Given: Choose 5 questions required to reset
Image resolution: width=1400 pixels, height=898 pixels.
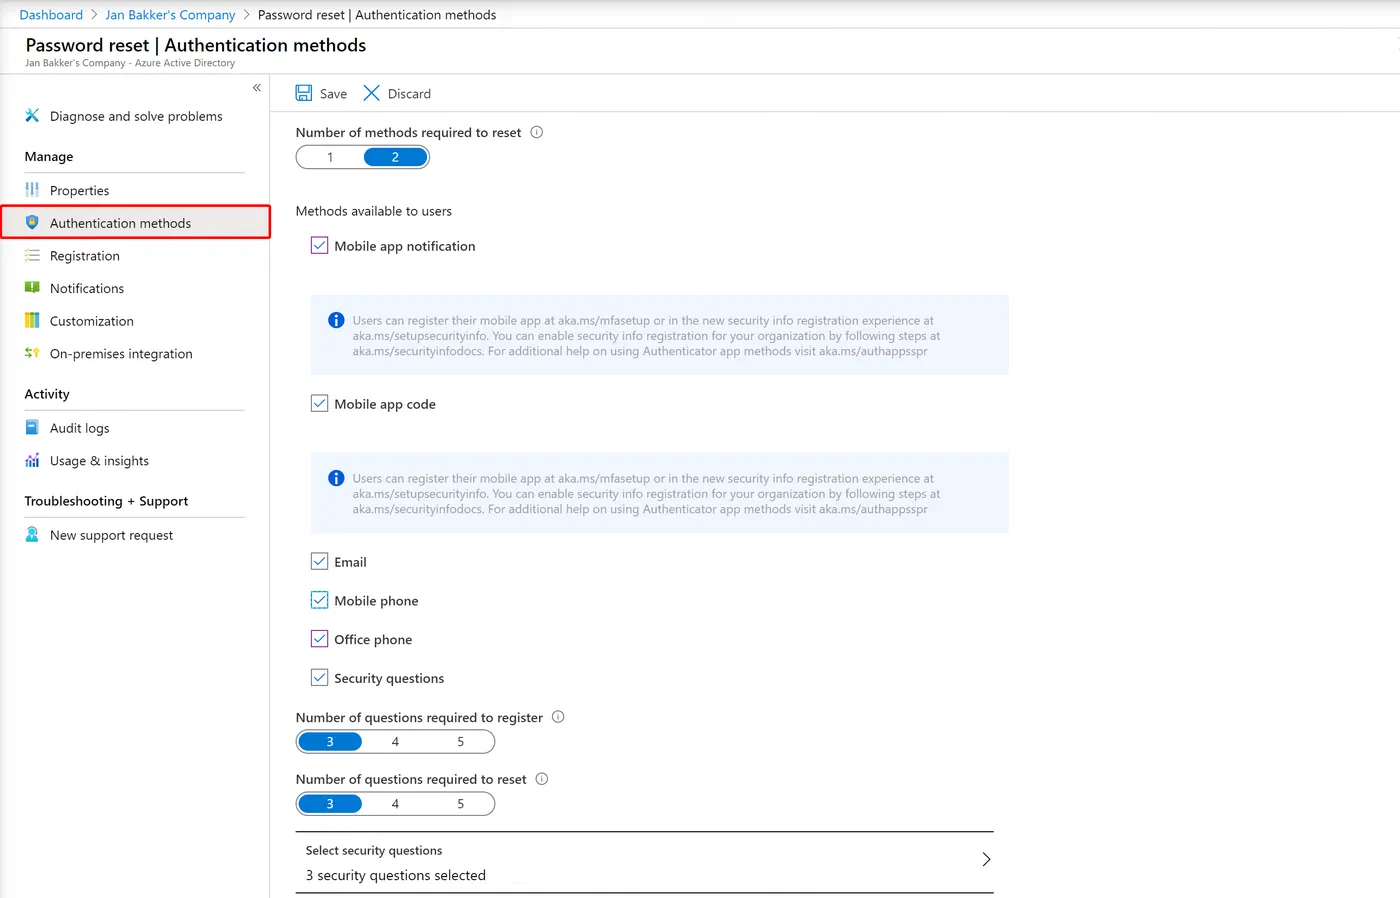Looking at the screenshot, I should pos(461,804).
